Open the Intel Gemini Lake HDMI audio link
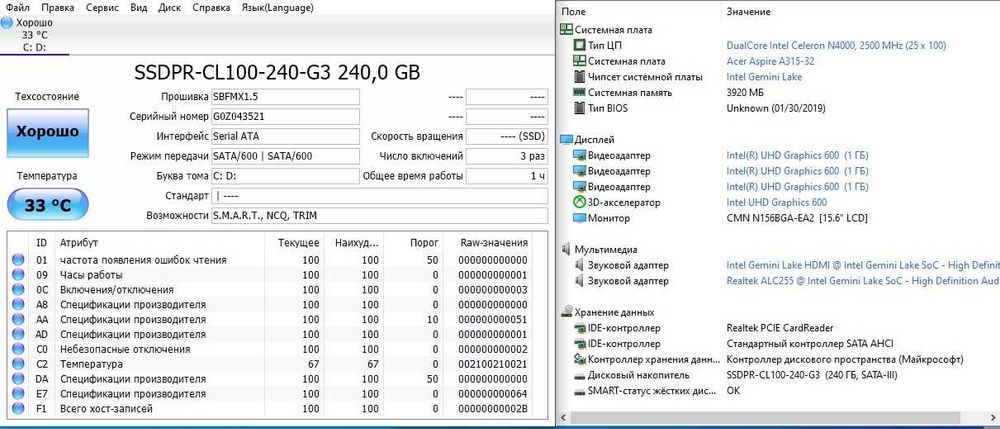The image size is (1000, 429). pos(863,265)
